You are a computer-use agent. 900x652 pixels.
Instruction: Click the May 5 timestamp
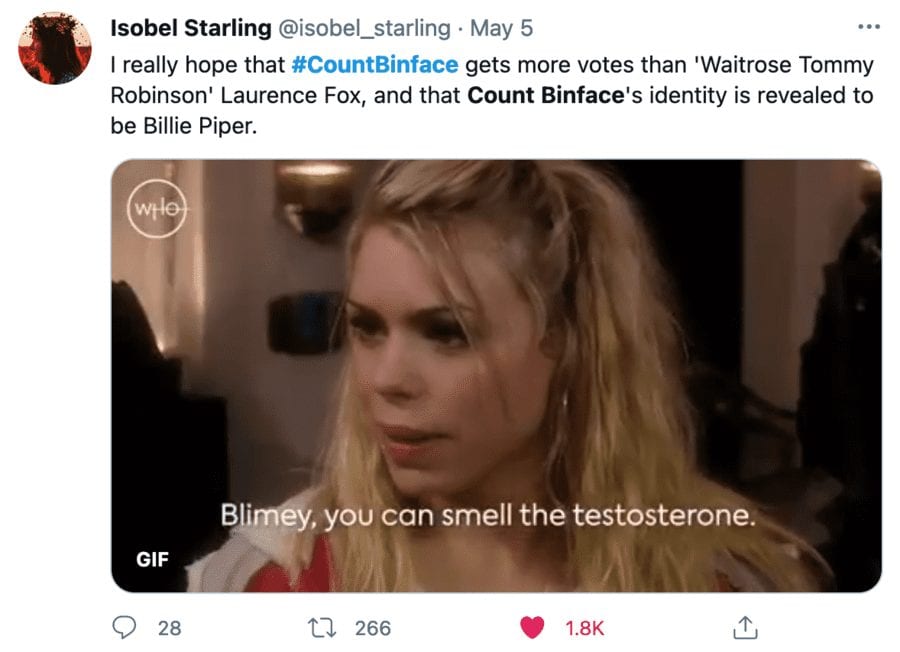pos(501,28)
